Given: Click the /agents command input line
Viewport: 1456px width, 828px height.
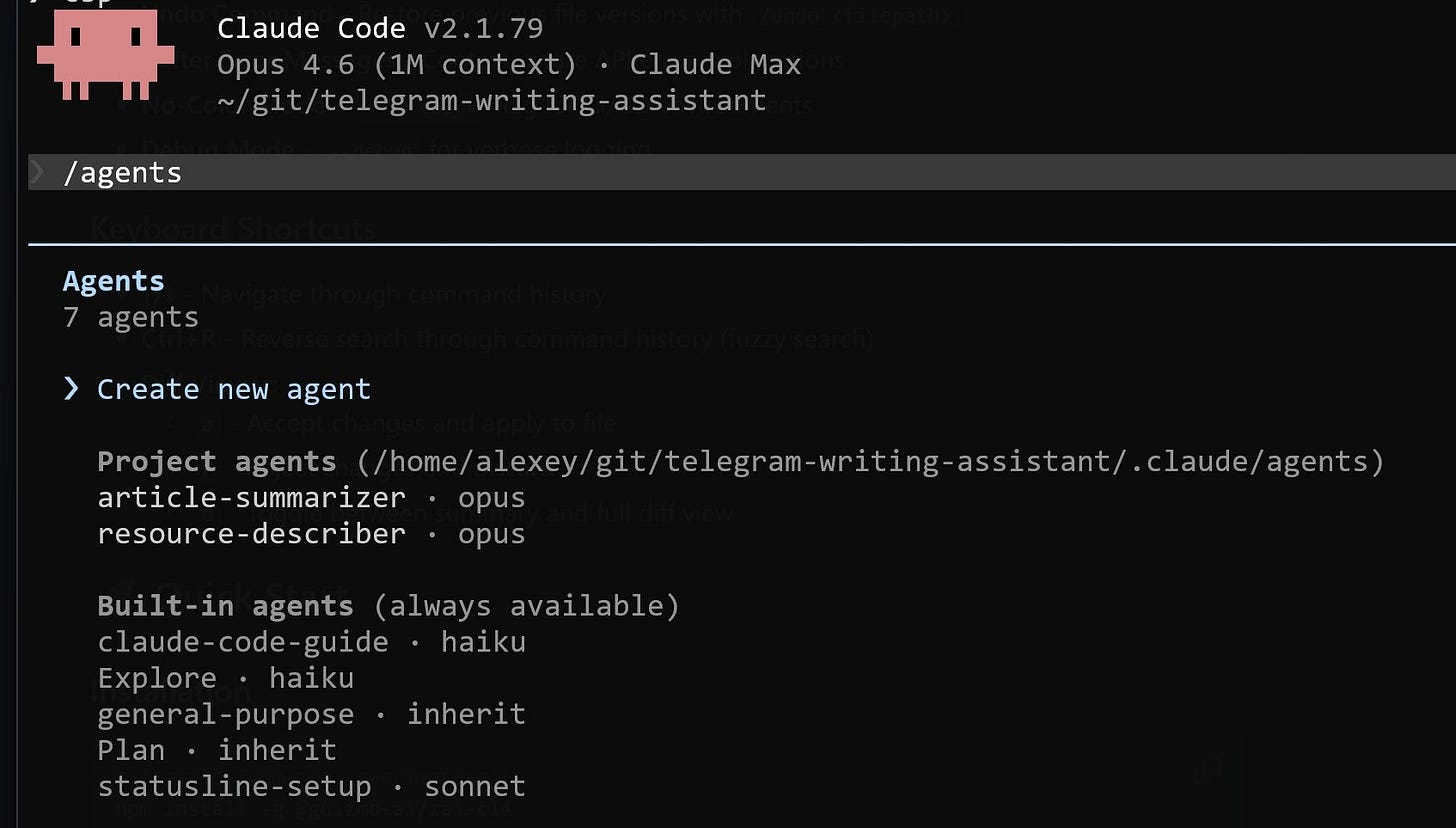Looking at the screenshot, I should [742, 172].
